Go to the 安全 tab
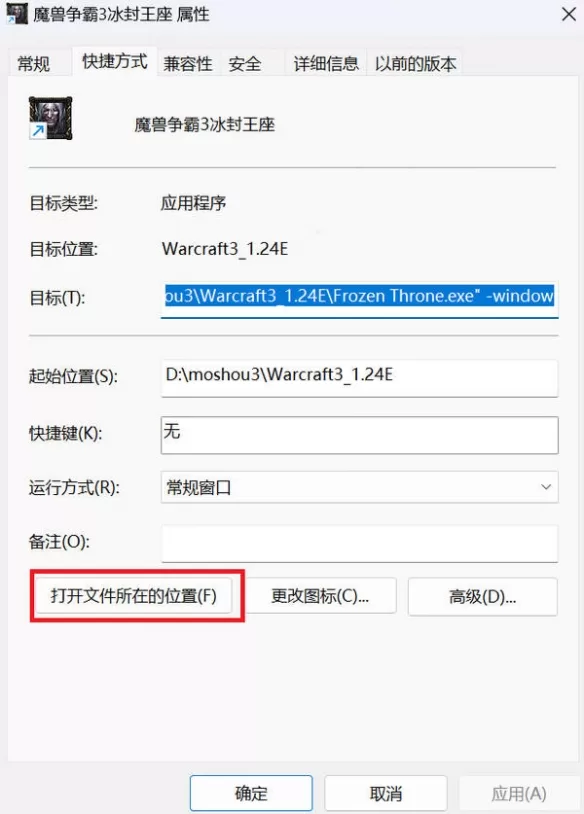584x814 pixels. (245, 63)
